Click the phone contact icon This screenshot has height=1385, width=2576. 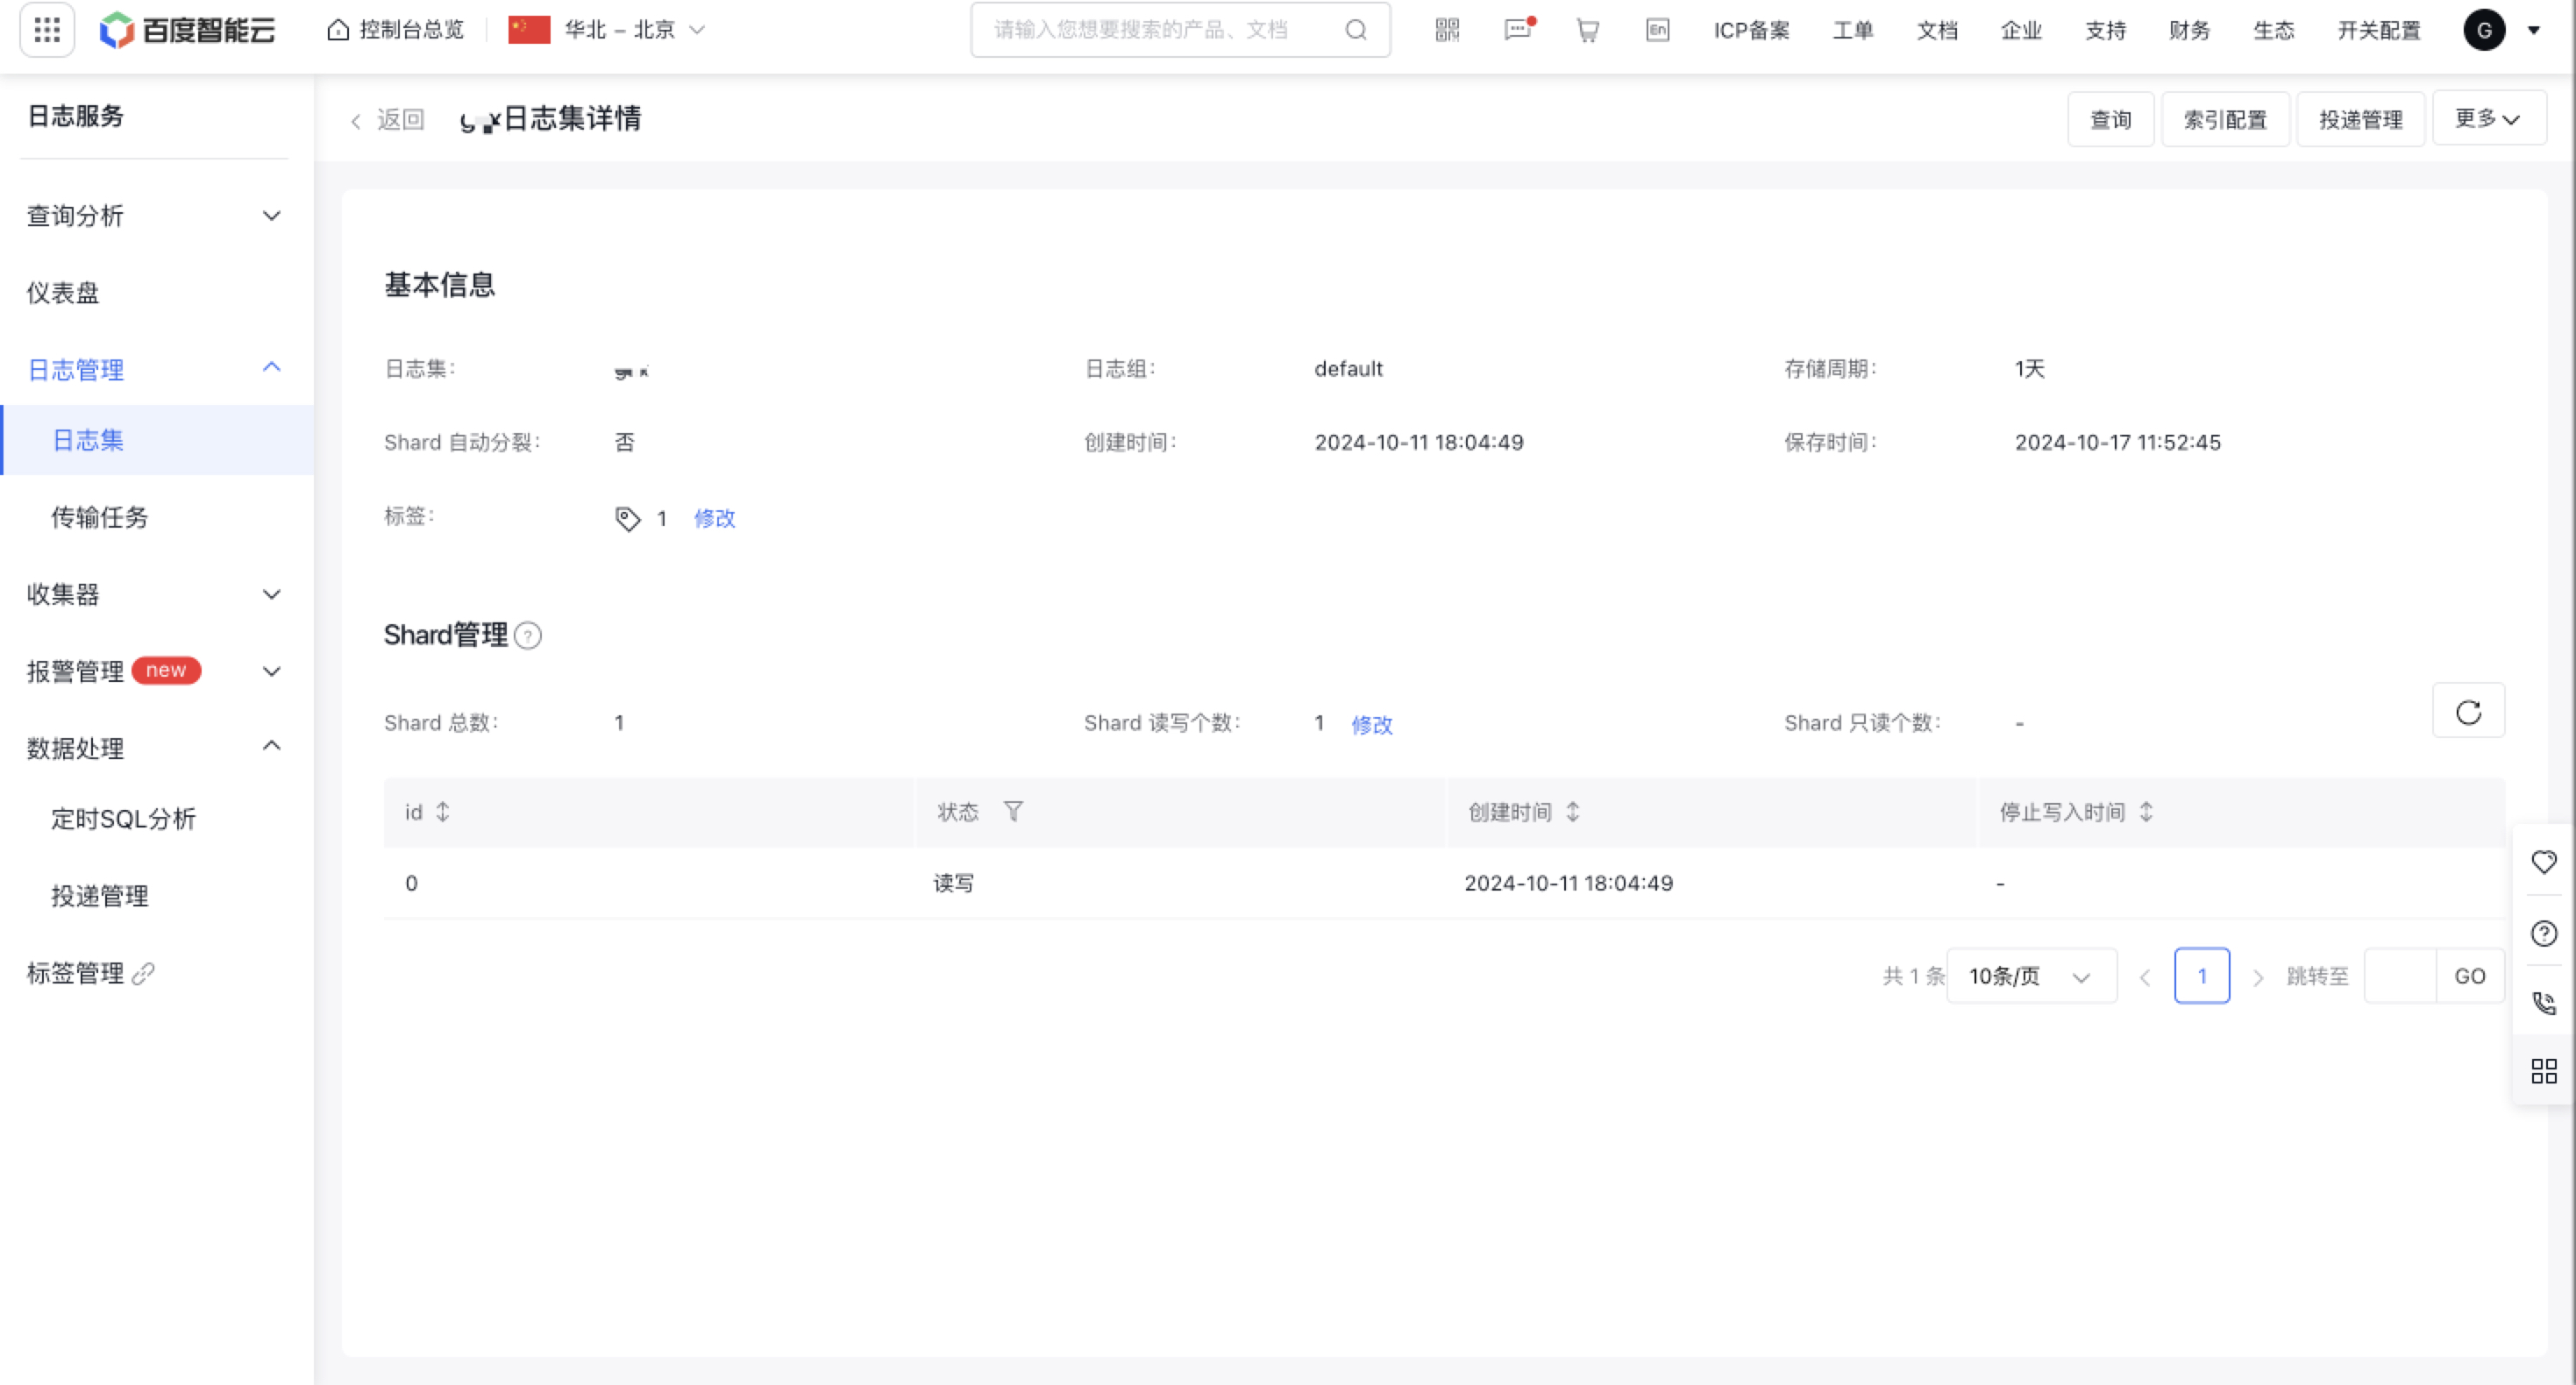pyautogui.click(x=2544, y=1003)
